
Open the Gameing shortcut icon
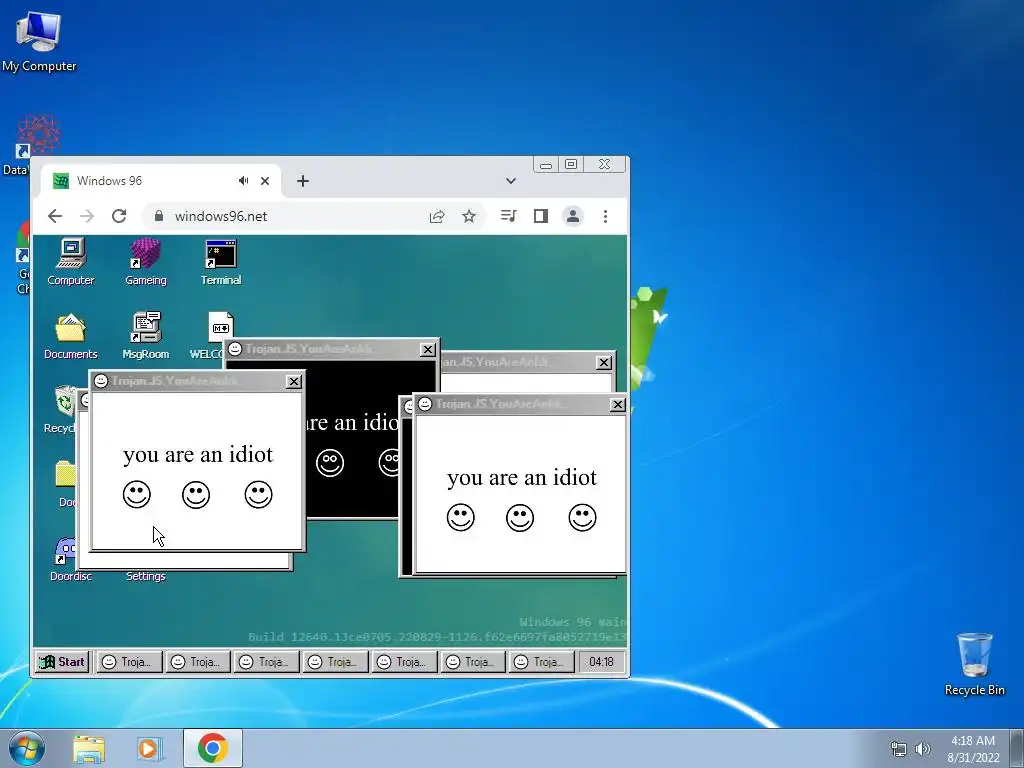(x=145, y=262)
